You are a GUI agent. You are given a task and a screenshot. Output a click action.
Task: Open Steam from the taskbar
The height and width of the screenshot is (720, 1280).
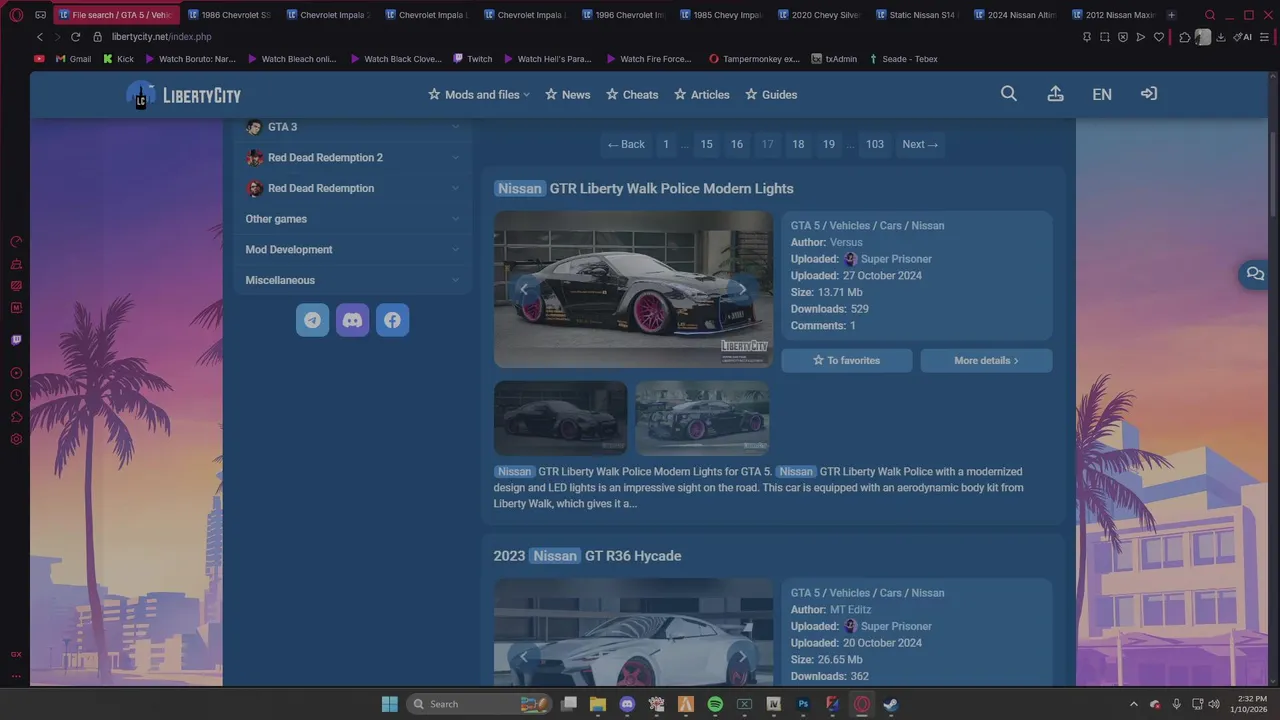[x=890, y=704]
